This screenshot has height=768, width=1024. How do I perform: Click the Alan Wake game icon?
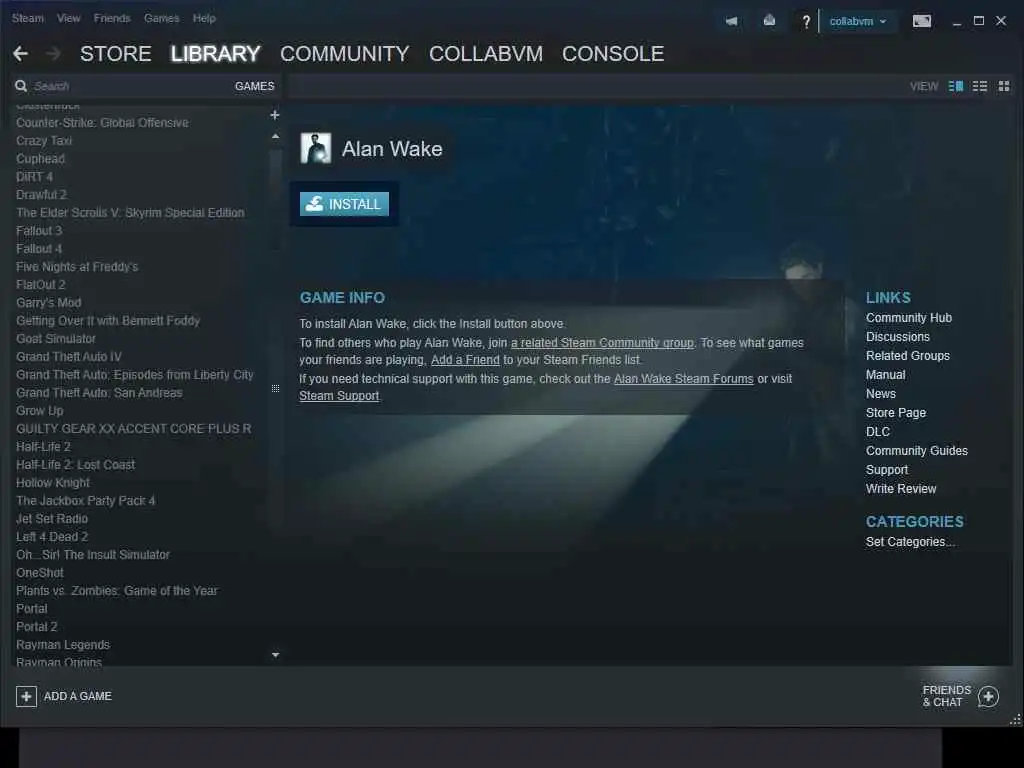pos(315,148)
